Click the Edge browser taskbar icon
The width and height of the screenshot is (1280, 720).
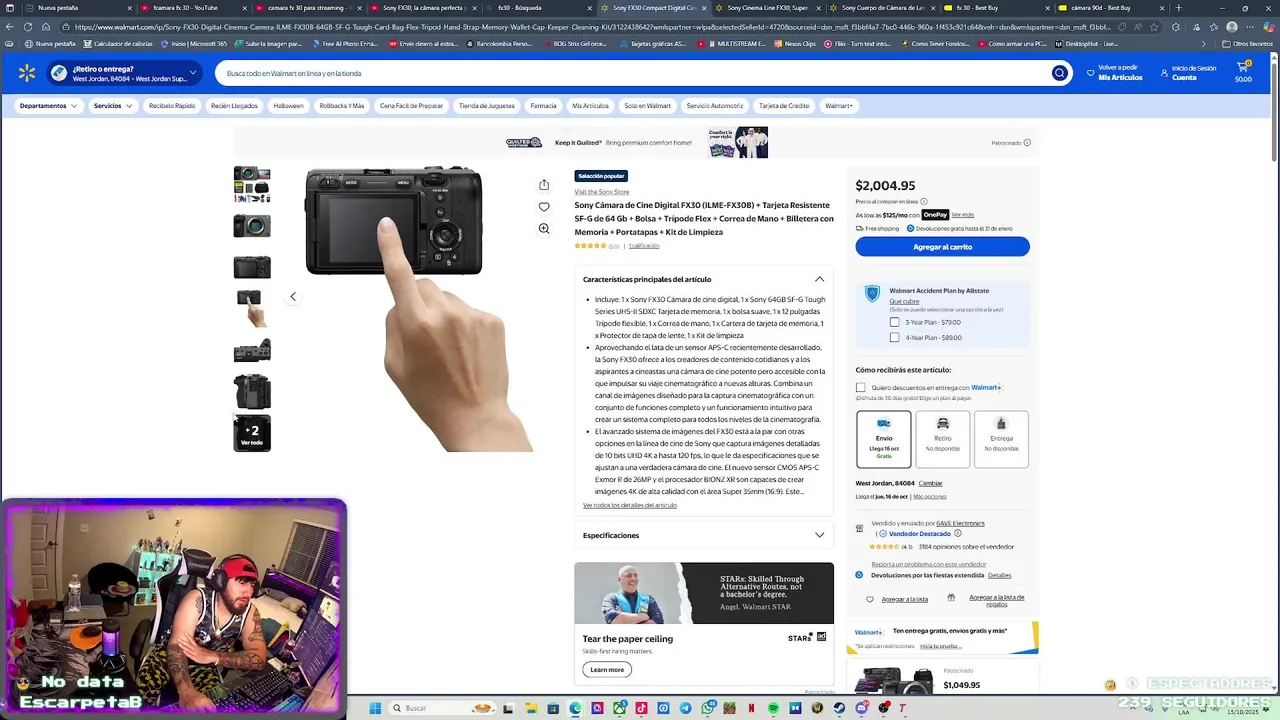[x=576, y=708]
